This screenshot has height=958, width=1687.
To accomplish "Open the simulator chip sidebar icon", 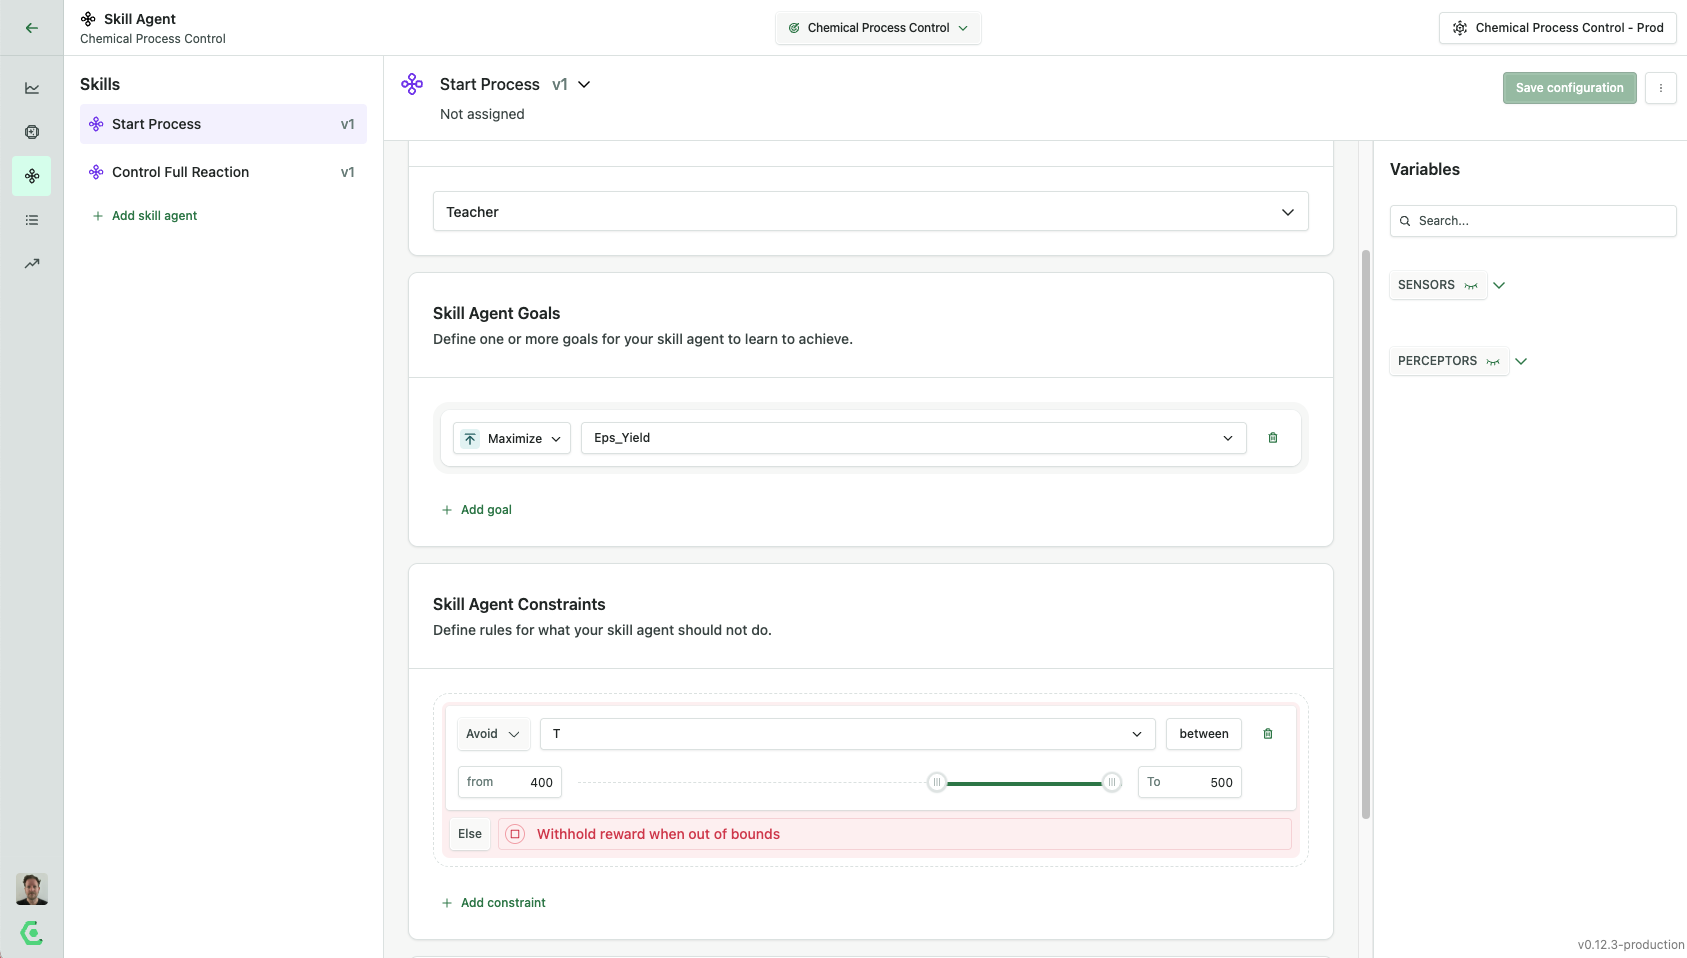I will [x=32, y=132].
